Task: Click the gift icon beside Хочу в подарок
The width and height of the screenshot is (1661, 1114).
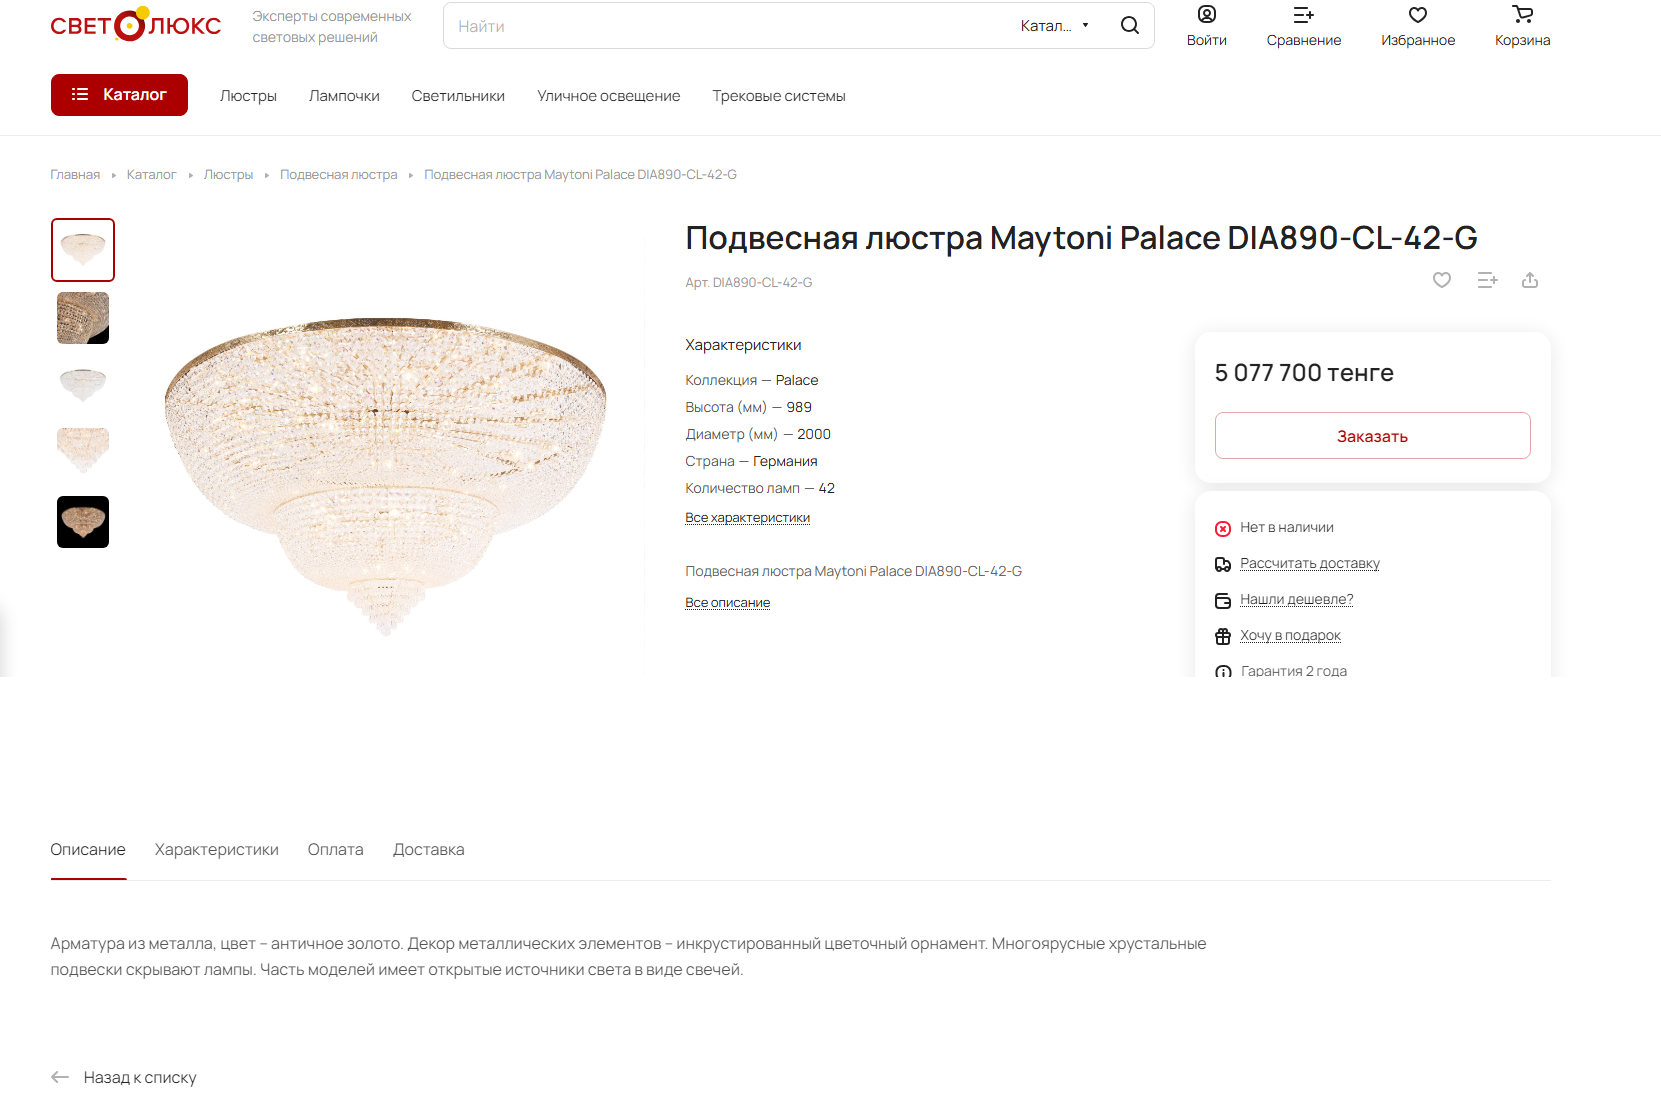Action: point(1223,636)
